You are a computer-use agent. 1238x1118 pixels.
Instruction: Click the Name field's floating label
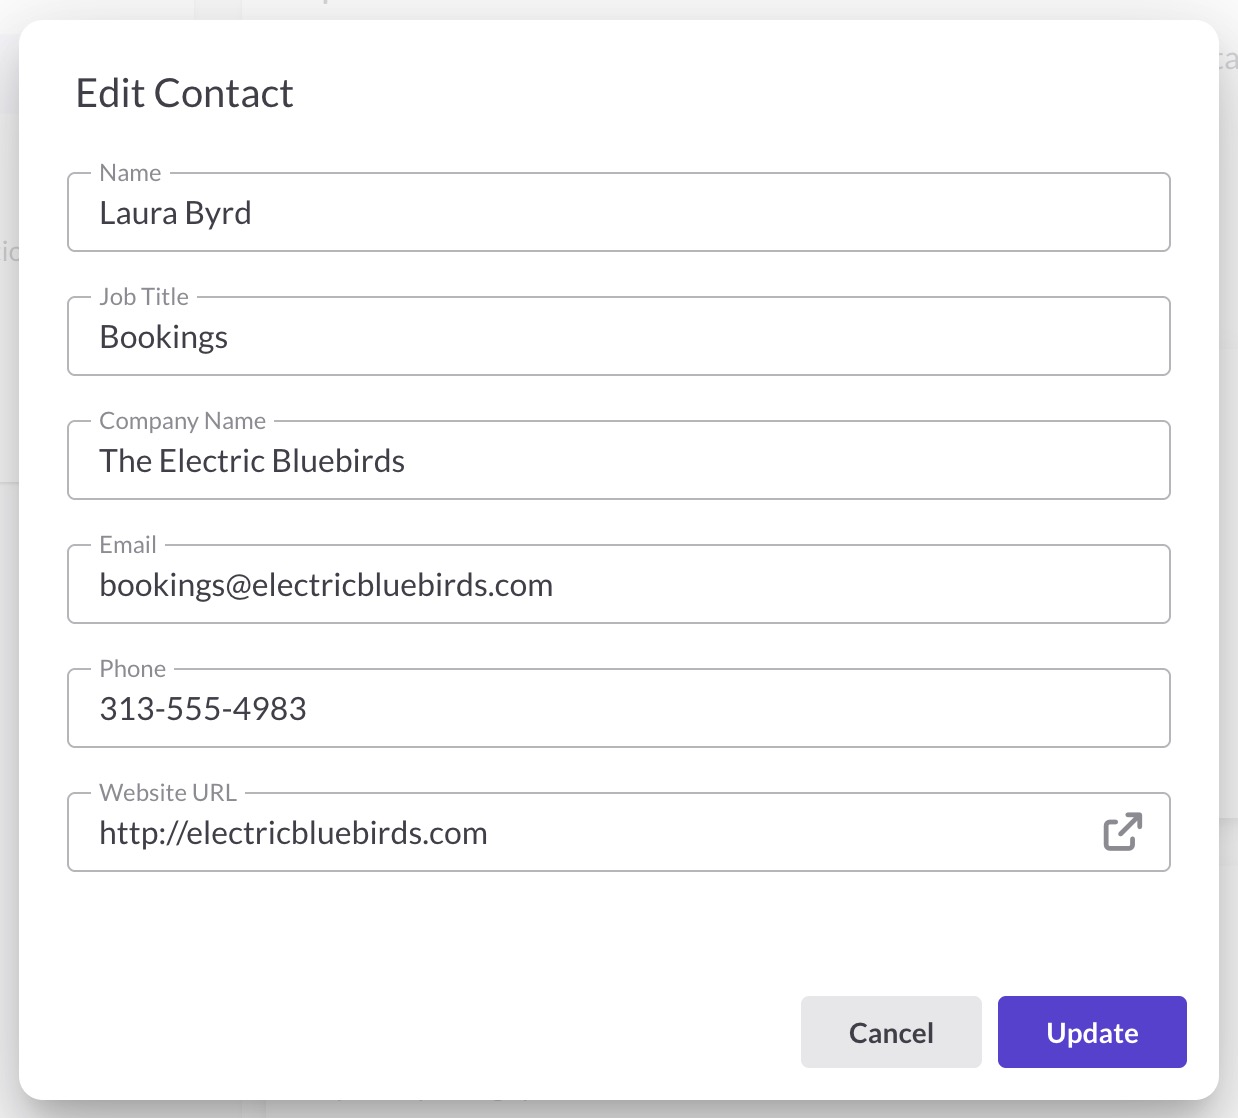130,173
